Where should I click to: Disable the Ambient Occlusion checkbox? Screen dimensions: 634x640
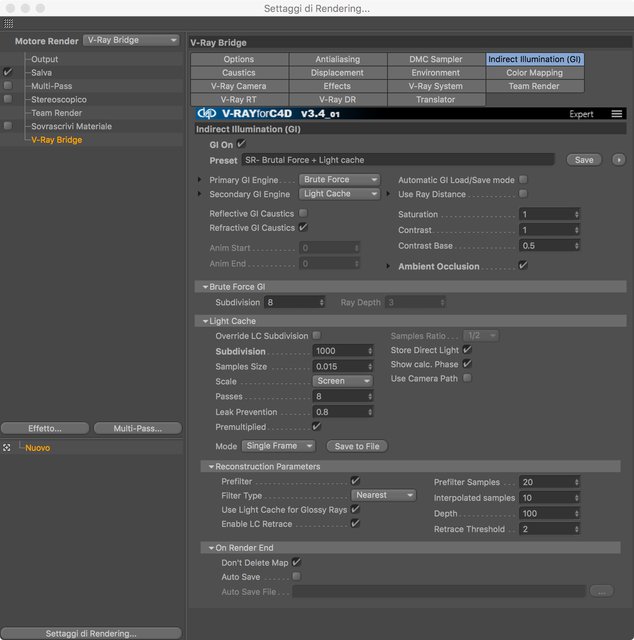523,266
